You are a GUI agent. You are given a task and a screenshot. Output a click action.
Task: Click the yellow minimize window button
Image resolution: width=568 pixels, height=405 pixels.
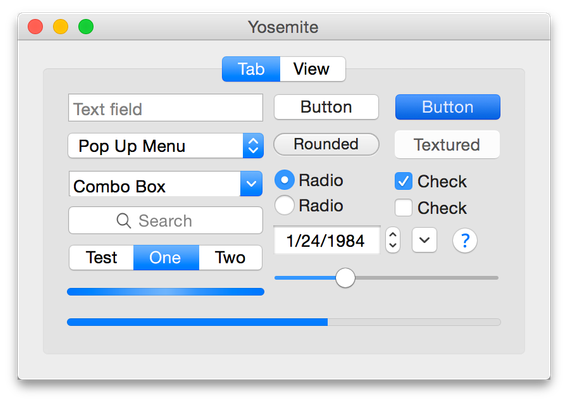coord(60,27)
